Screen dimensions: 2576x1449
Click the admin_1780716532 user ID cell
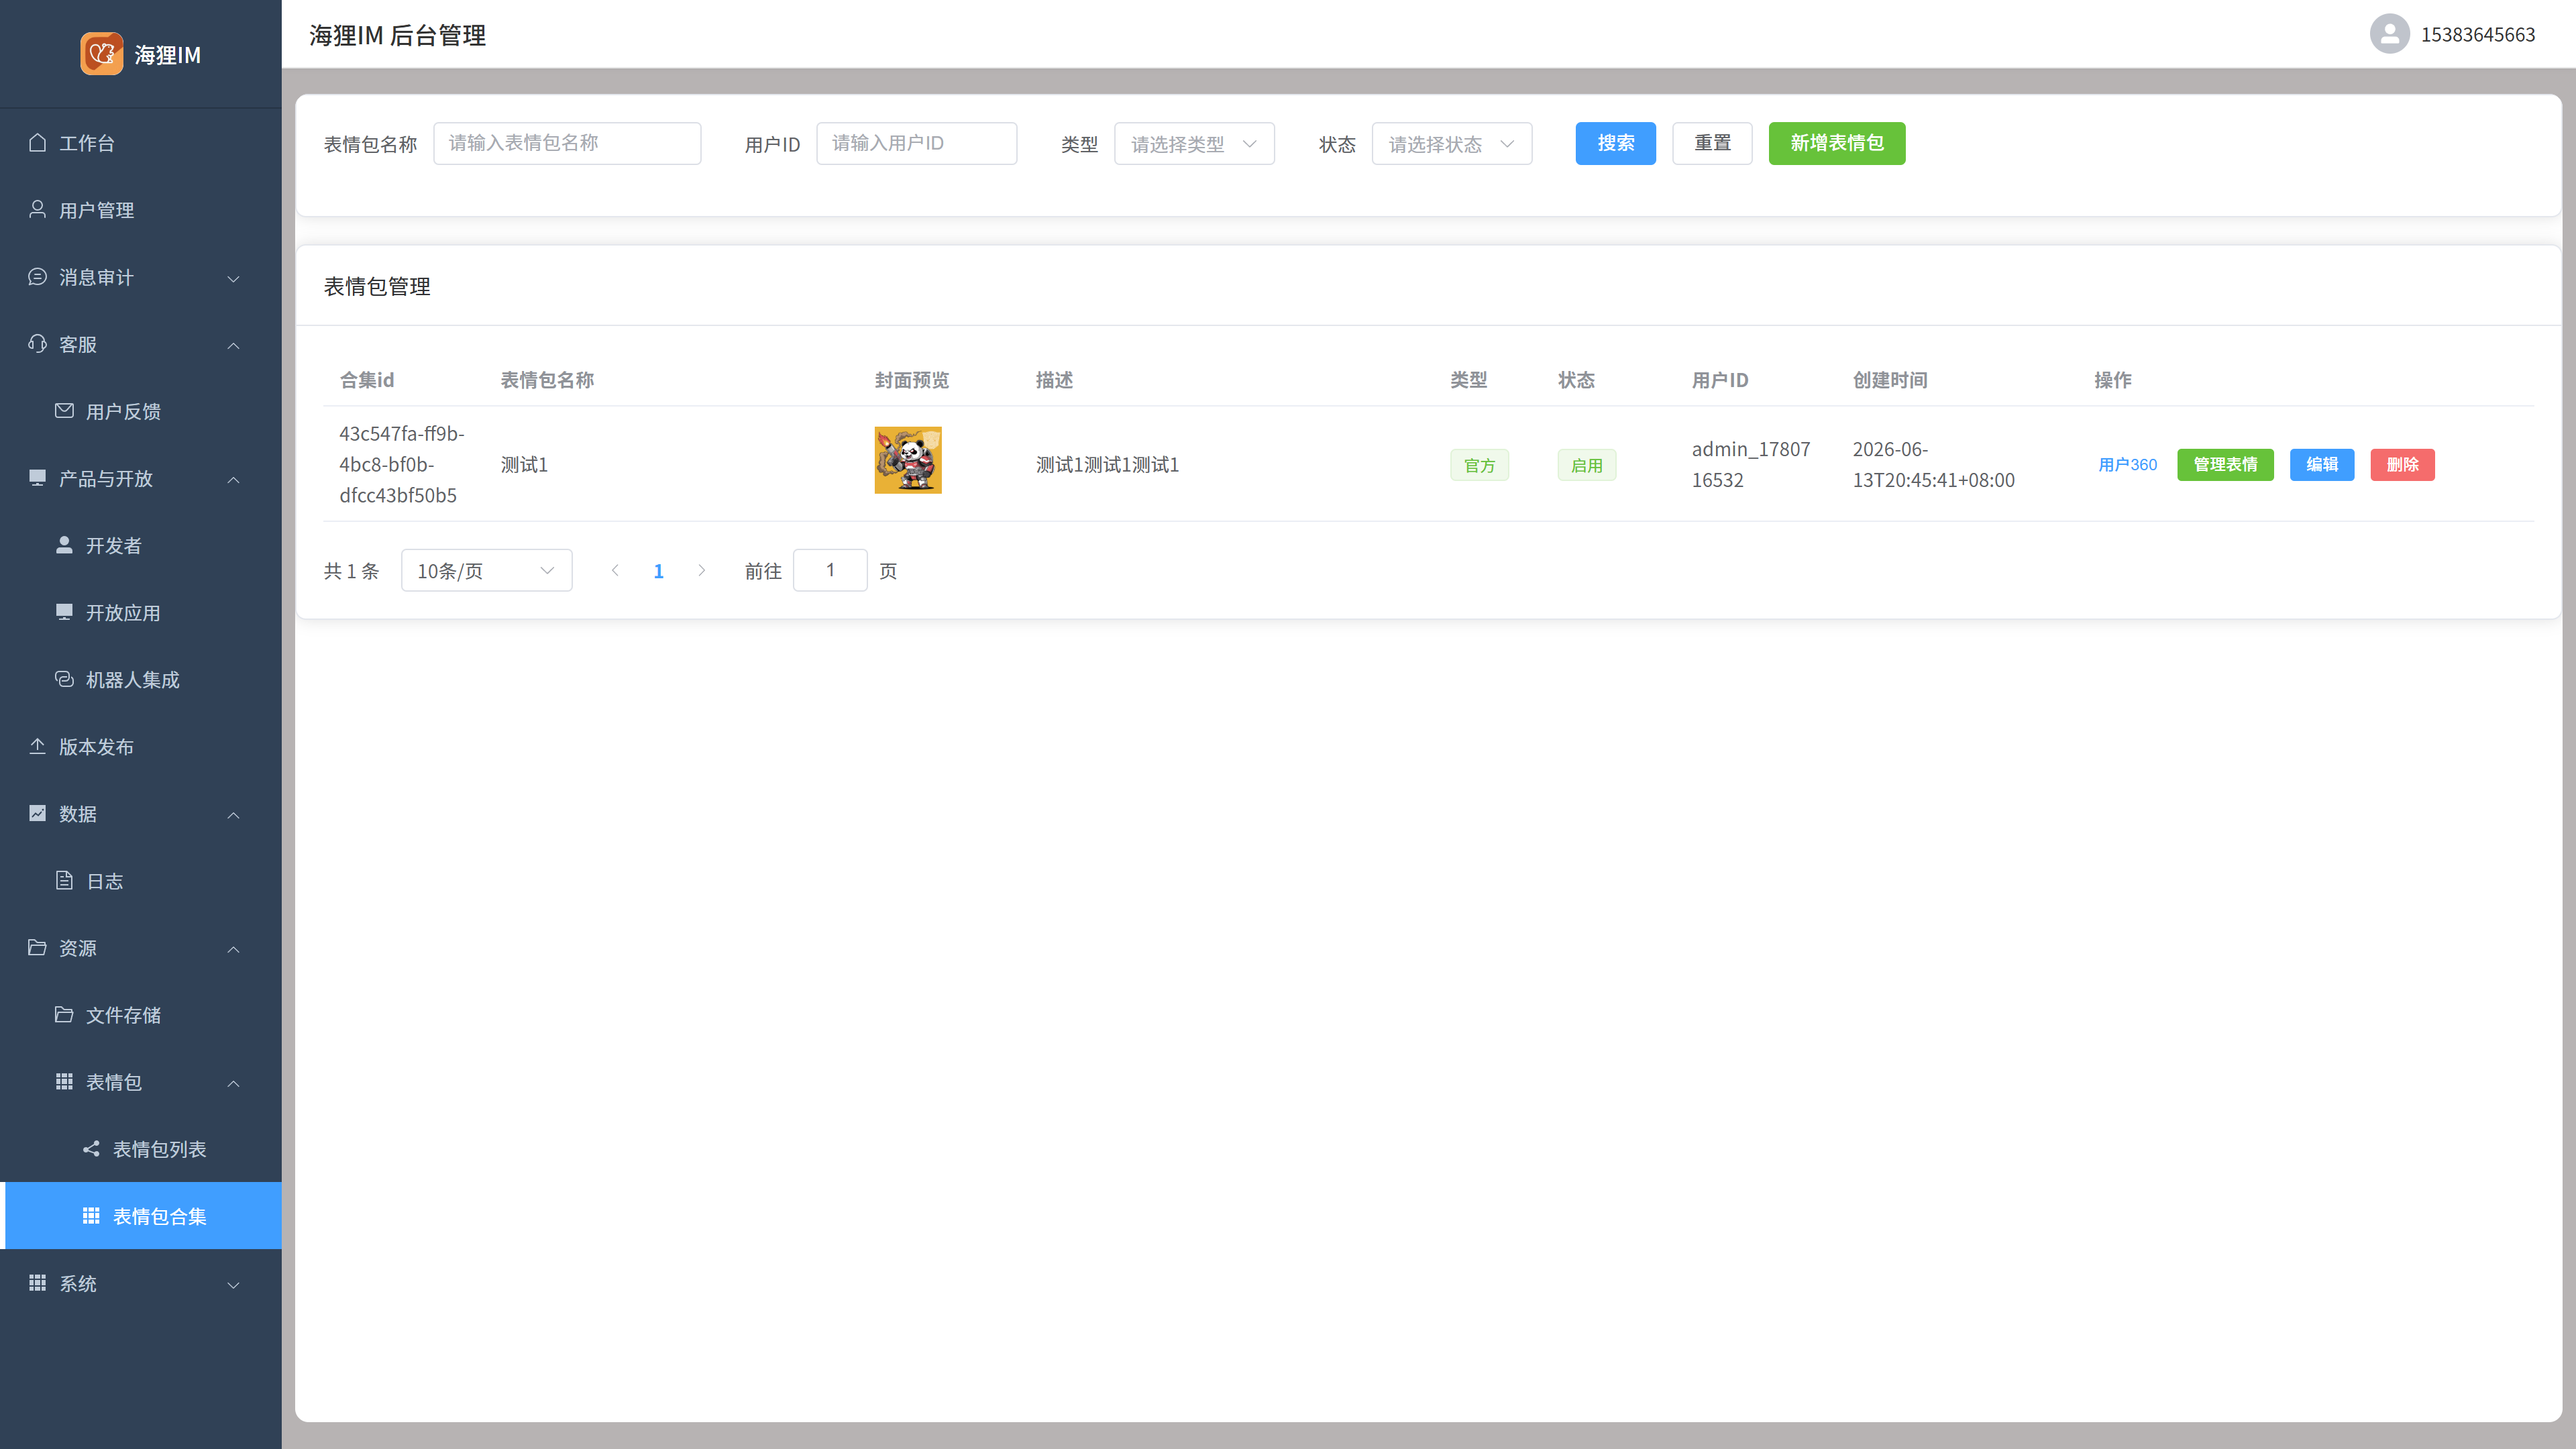click(1750, 464)
